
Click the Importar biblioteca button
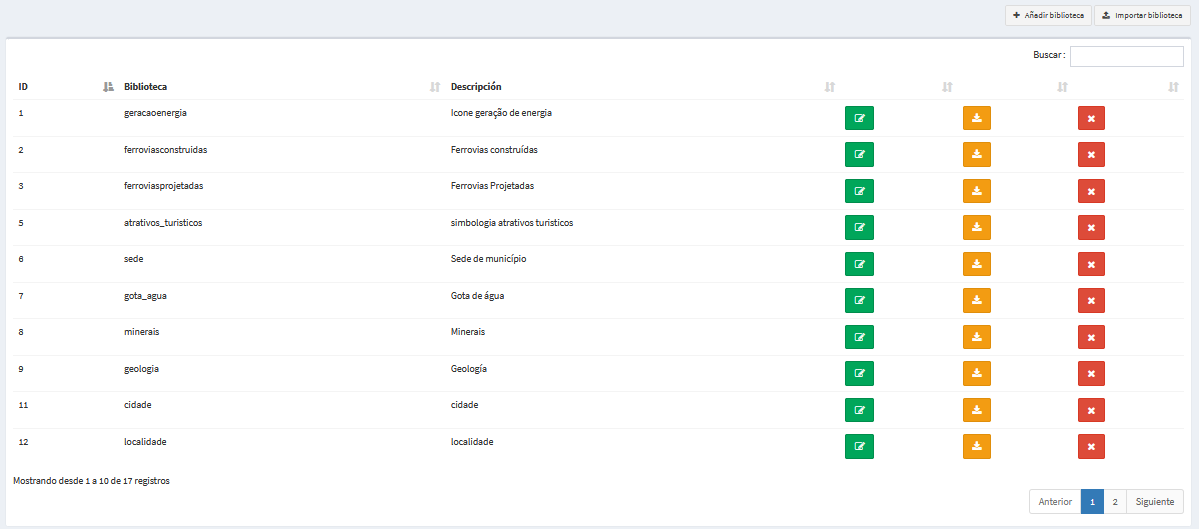coord(1142,15)
